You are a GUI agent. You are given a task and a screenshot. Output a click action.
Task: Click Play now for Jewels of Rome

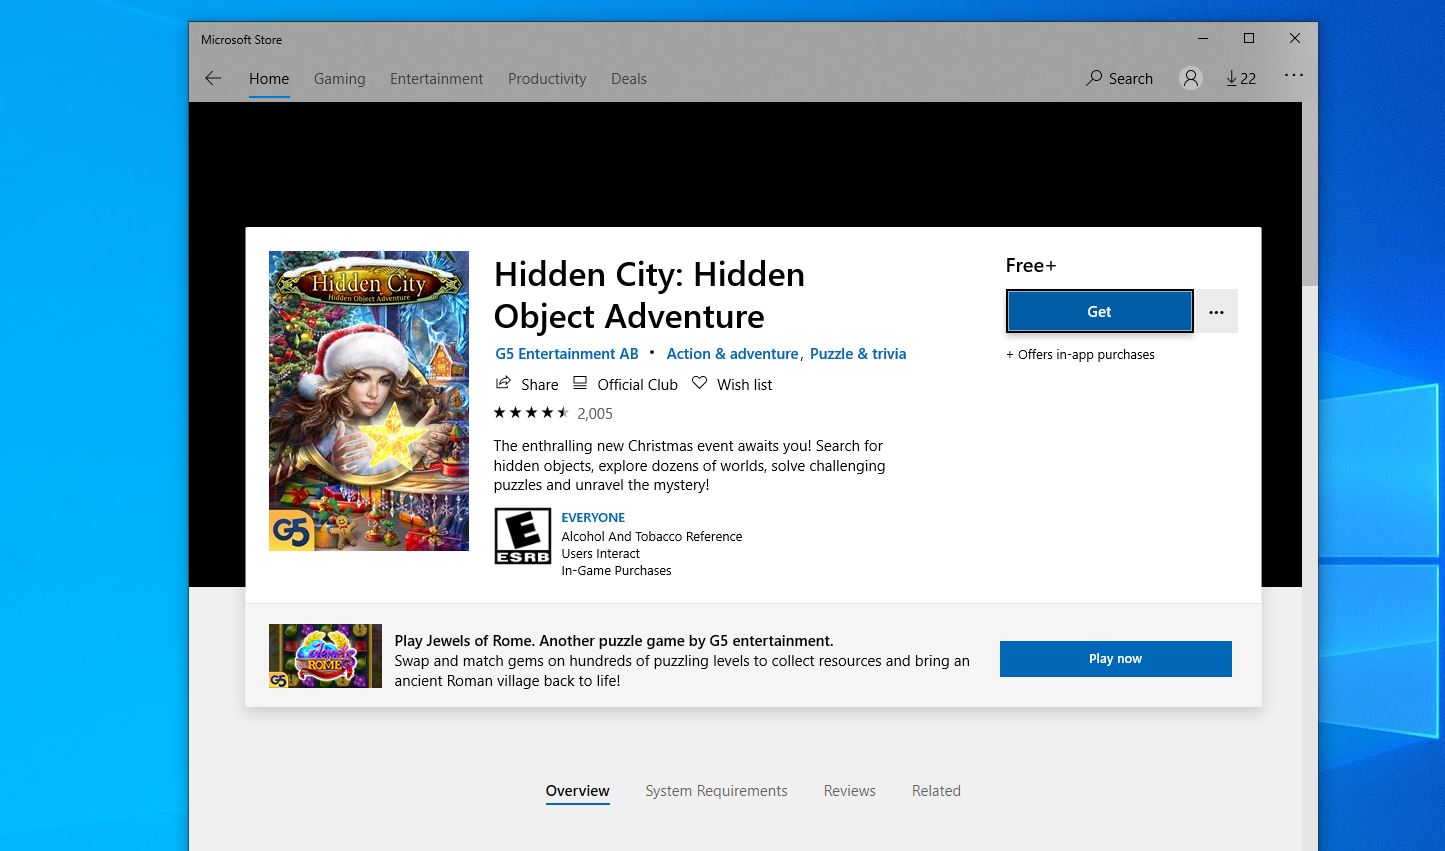1115,658
